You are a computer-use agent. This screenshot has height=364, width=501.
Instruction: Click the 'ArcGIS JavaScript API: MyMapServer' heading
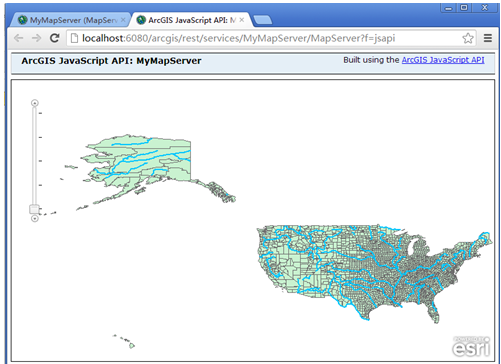[111, 61]
